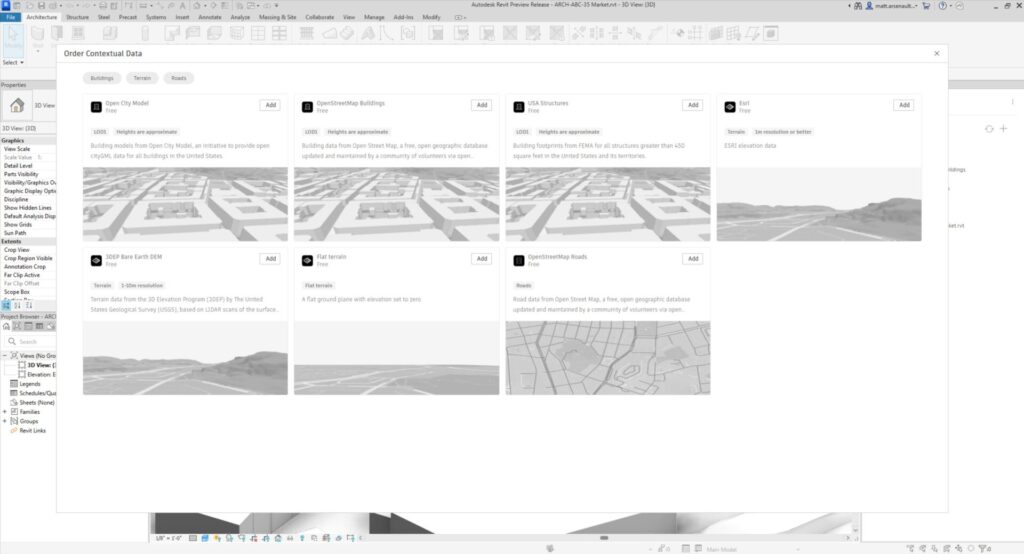Close the Order Contextual Data dialog

[x=936, y=54]
